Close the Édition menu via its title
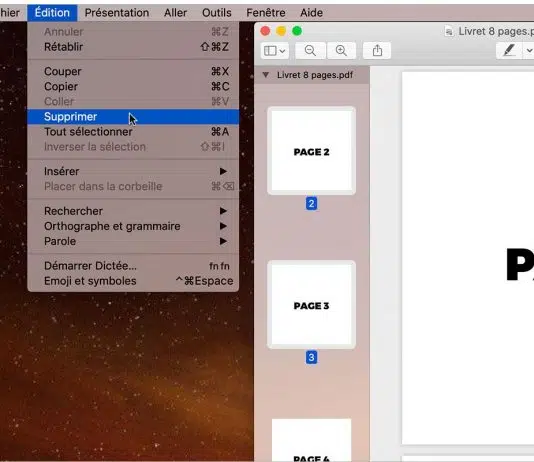 [x=52, y=13]
